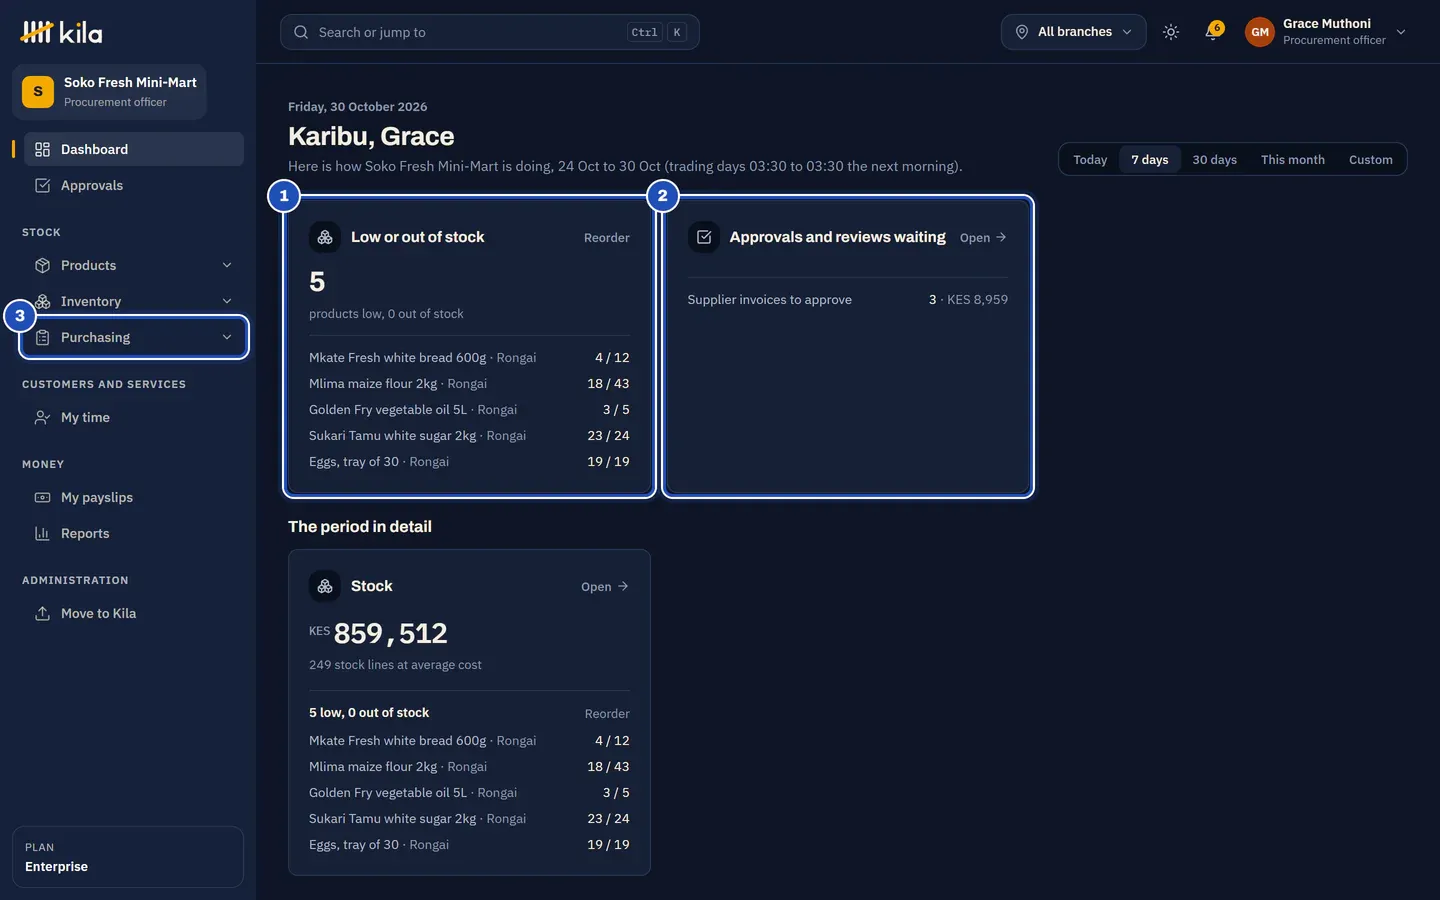Click the search magnifier icon

pos(301,32)
